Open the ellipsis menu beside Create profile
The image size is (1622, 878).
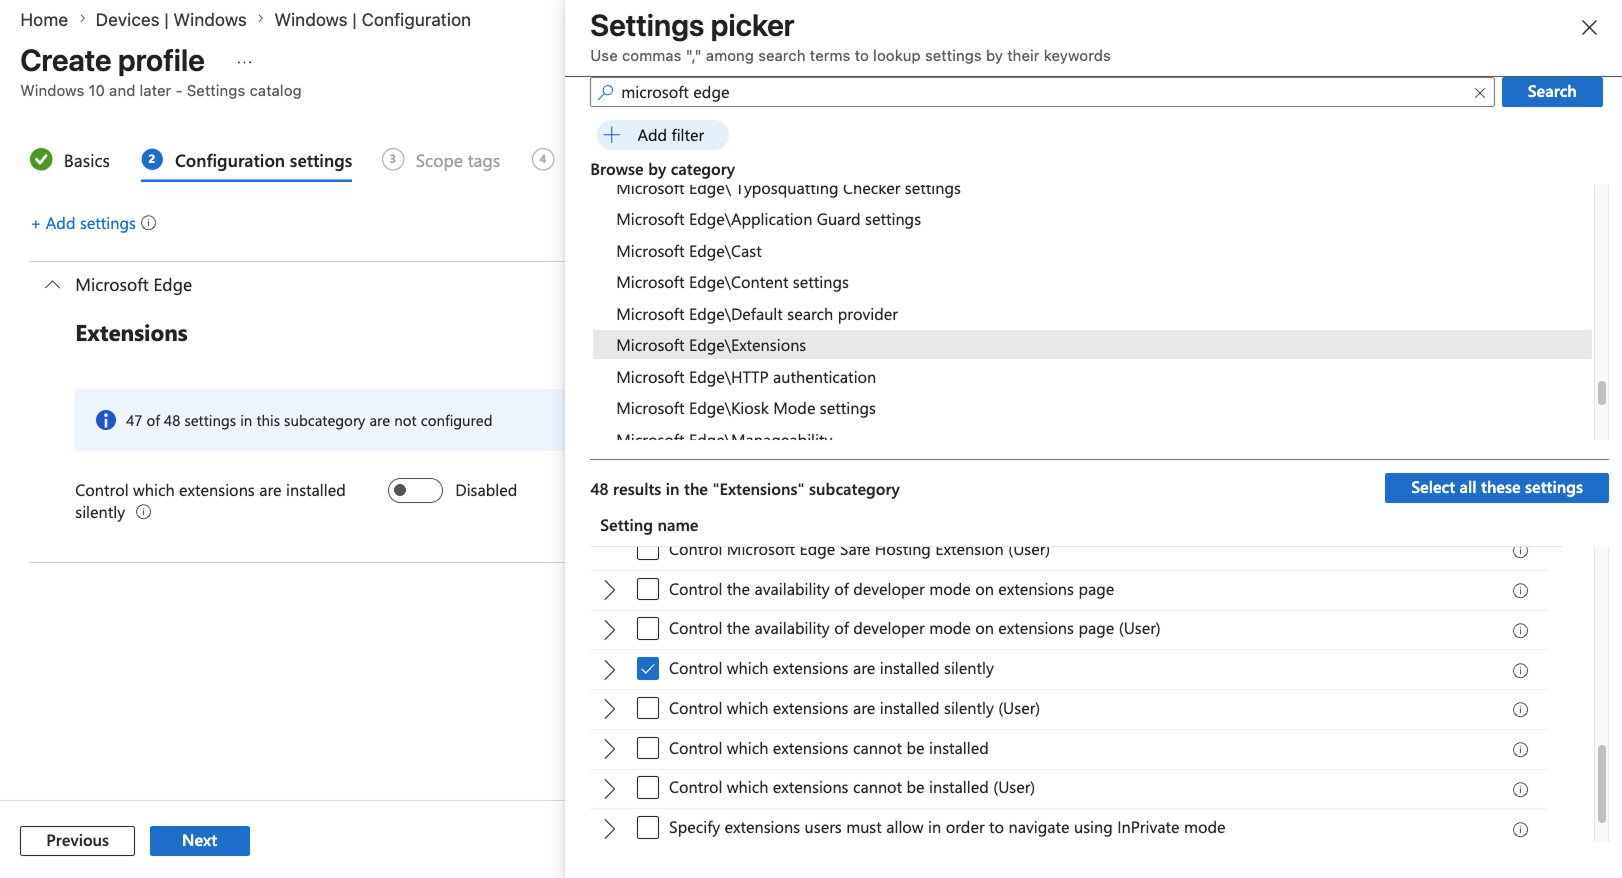pyautogui.click(x=244, y=62)
